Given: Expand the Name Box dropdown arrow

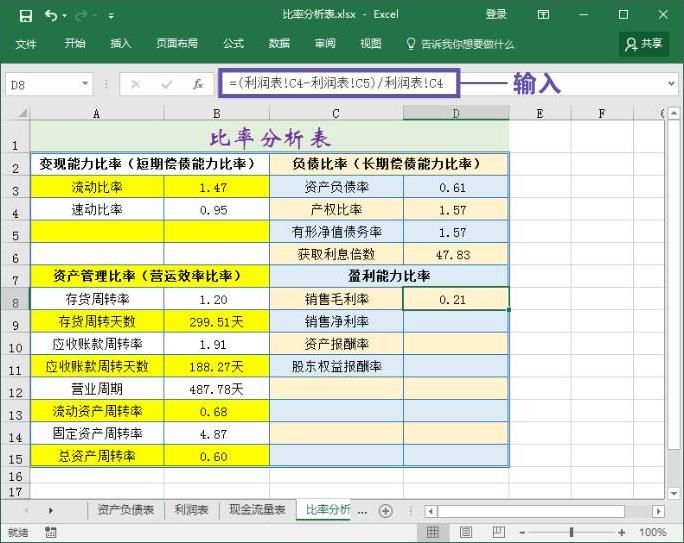Looking at the screenshot, I should (x=85, y=84).
